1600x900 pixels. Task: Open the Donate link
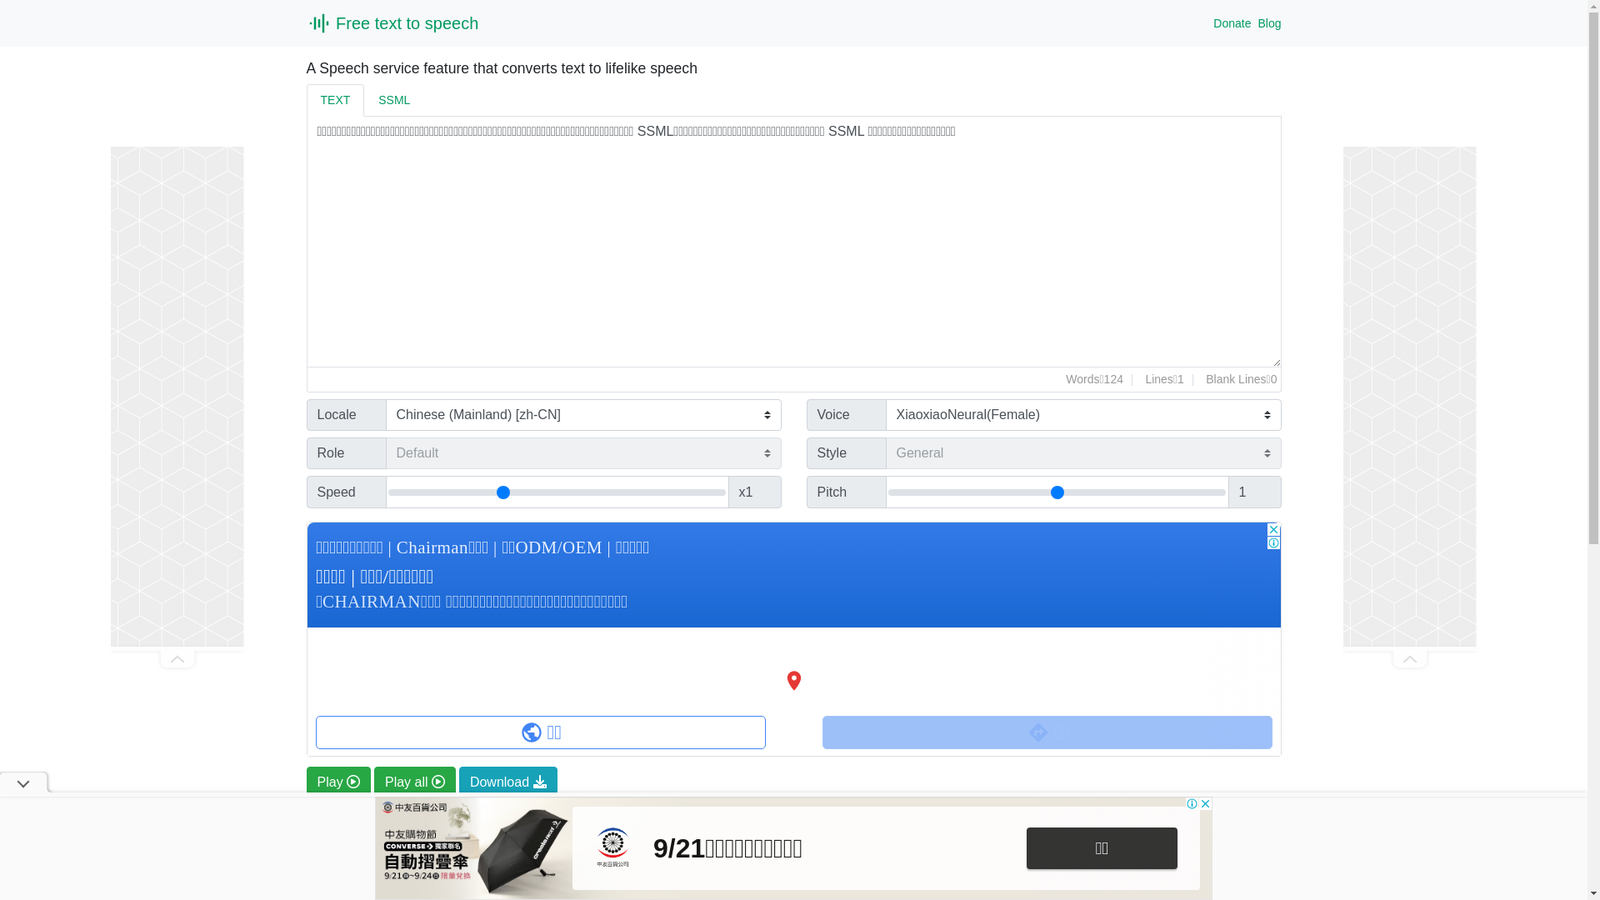tap(1231, 23)
